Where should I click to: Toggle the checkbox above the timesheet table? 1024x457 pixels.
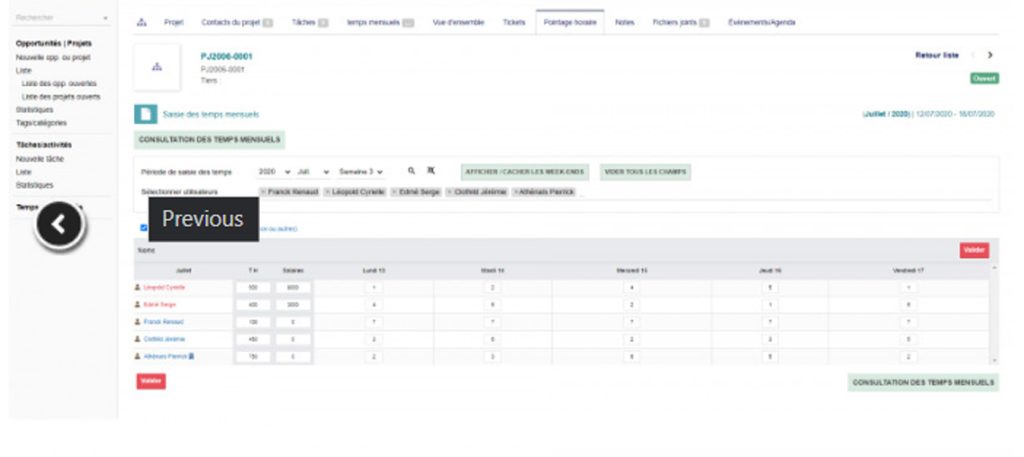click(144, 228)
